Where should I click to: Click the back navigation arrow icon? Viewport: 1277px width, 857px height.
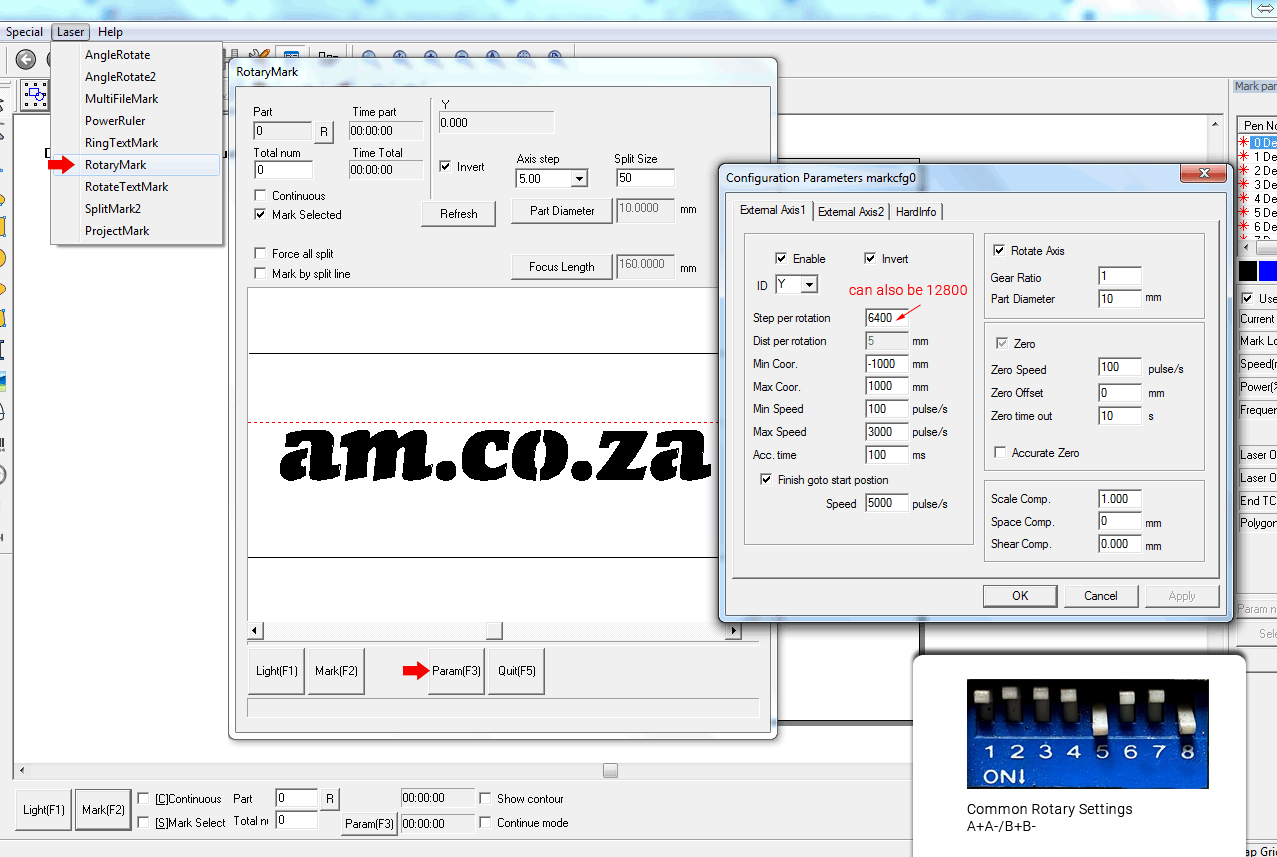24,59
